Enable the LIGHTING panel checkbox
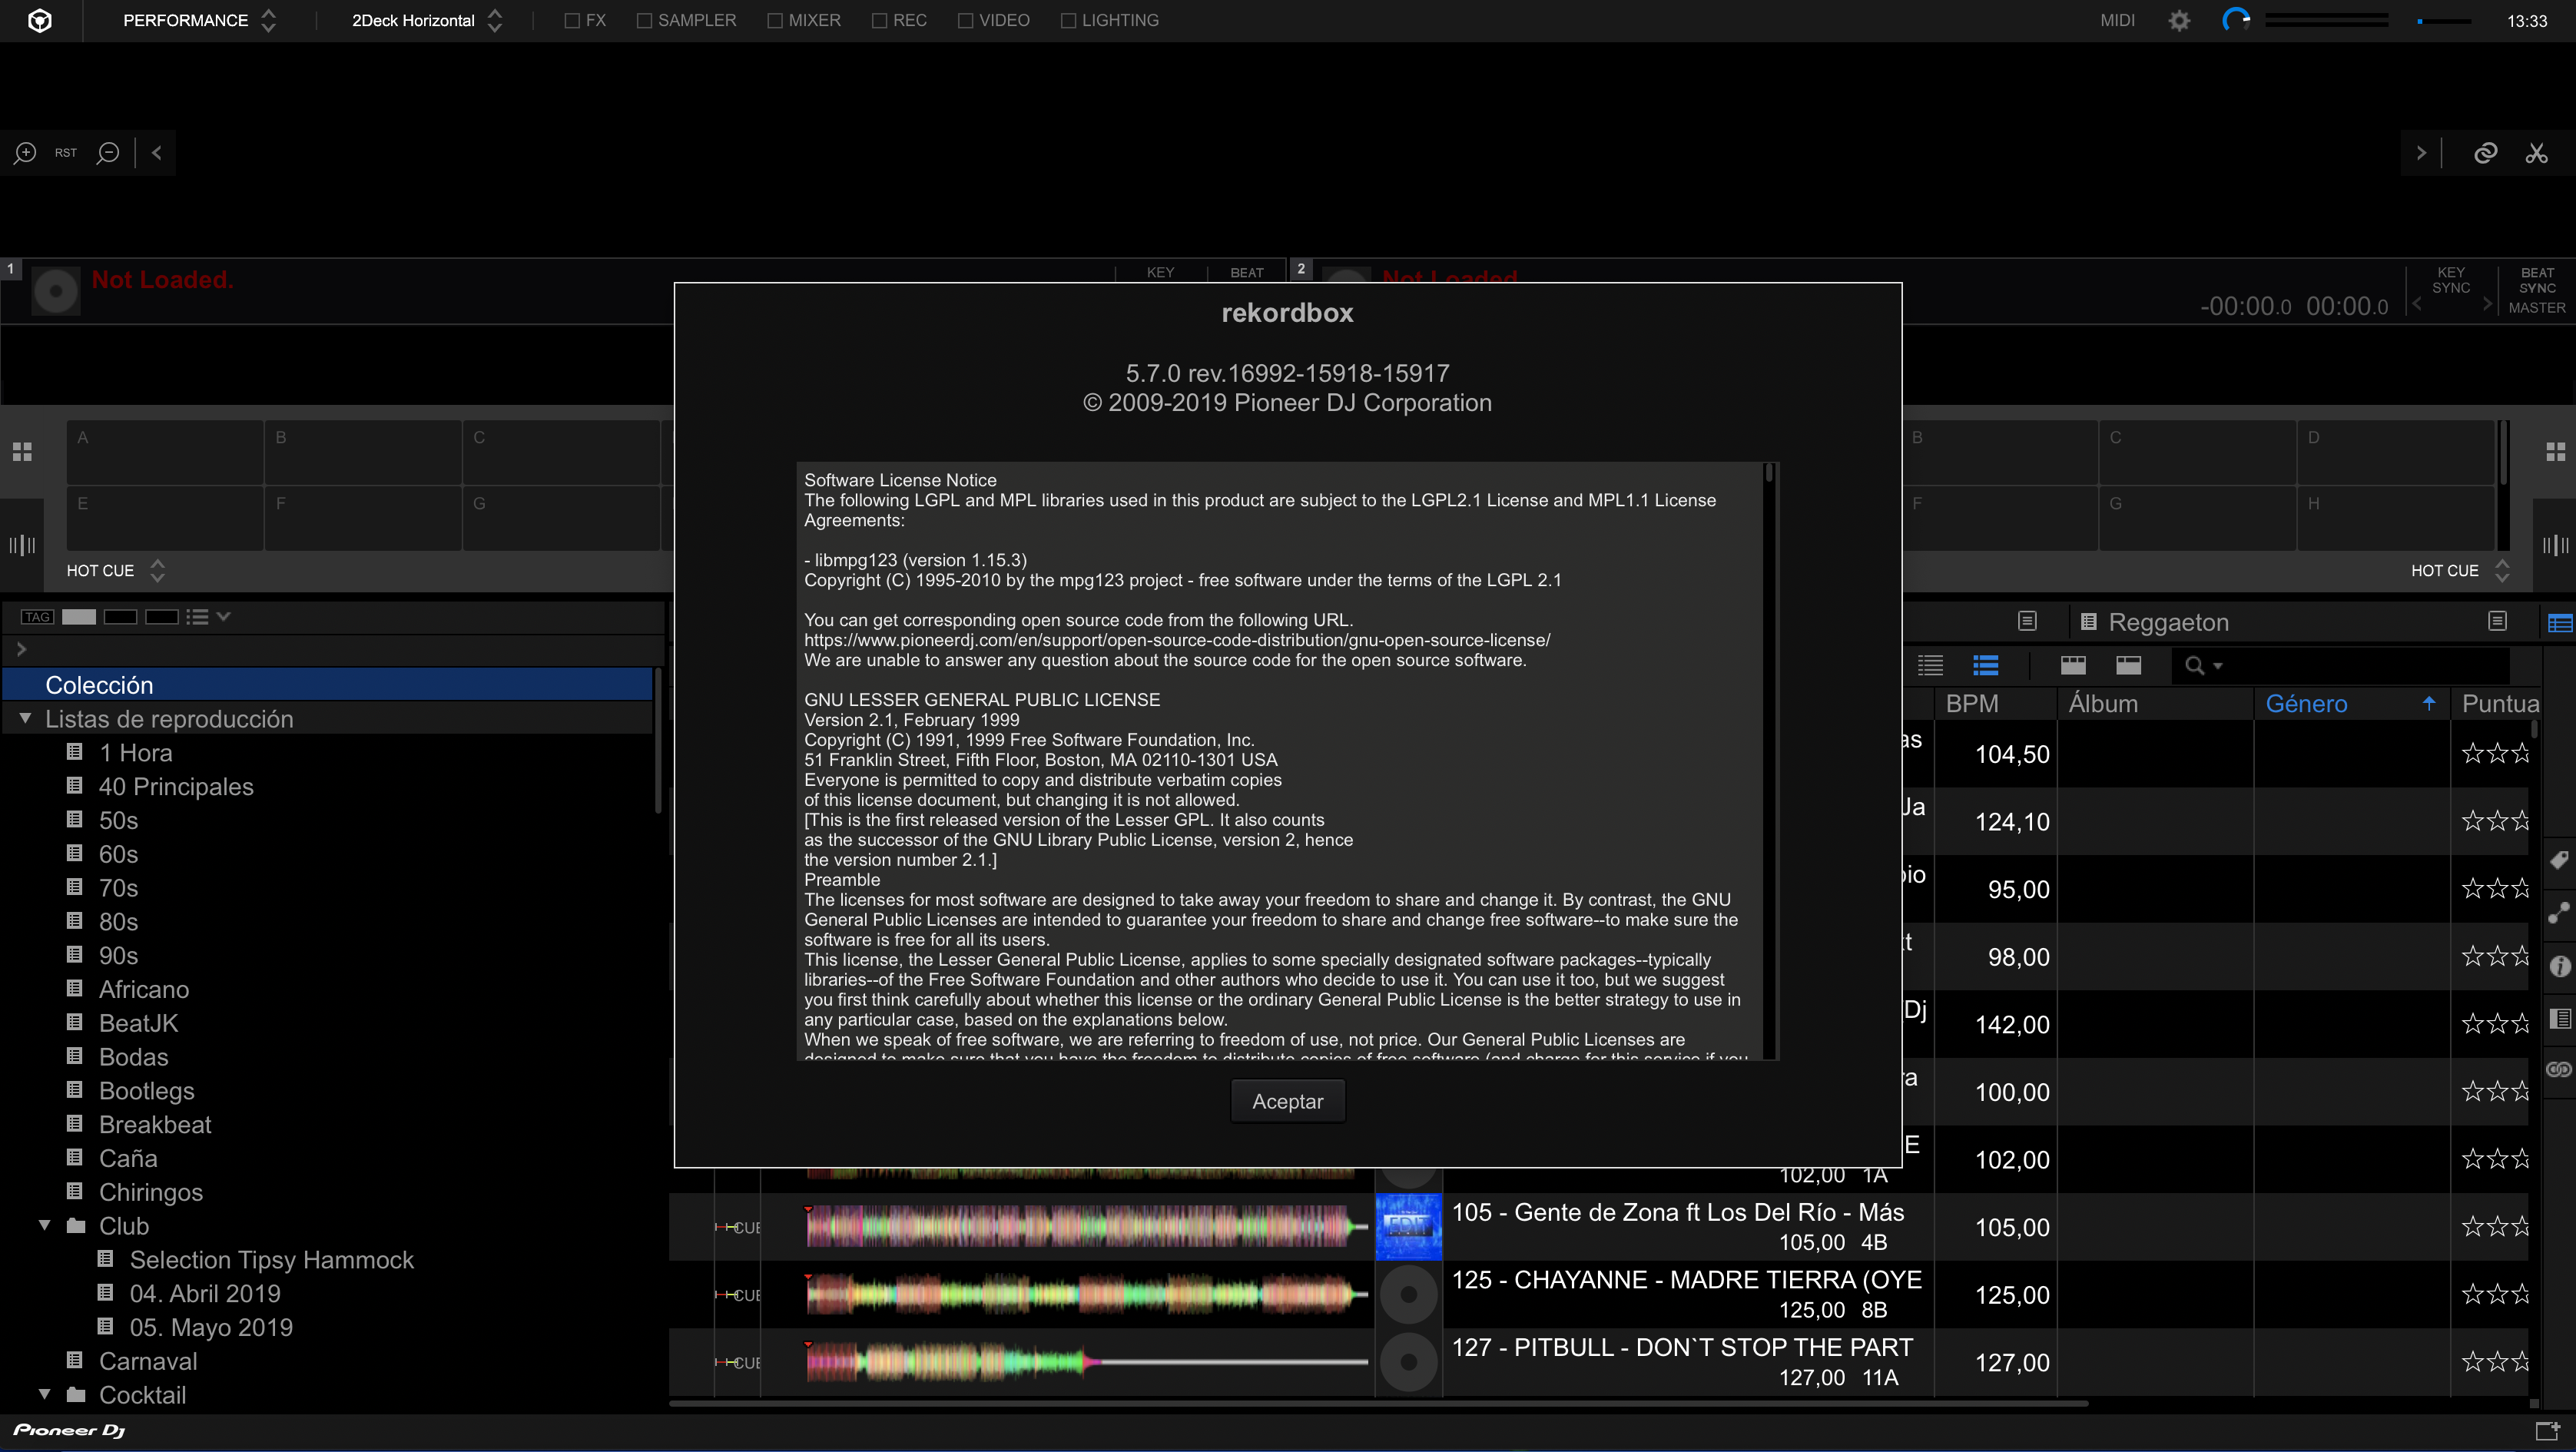 1068,21
